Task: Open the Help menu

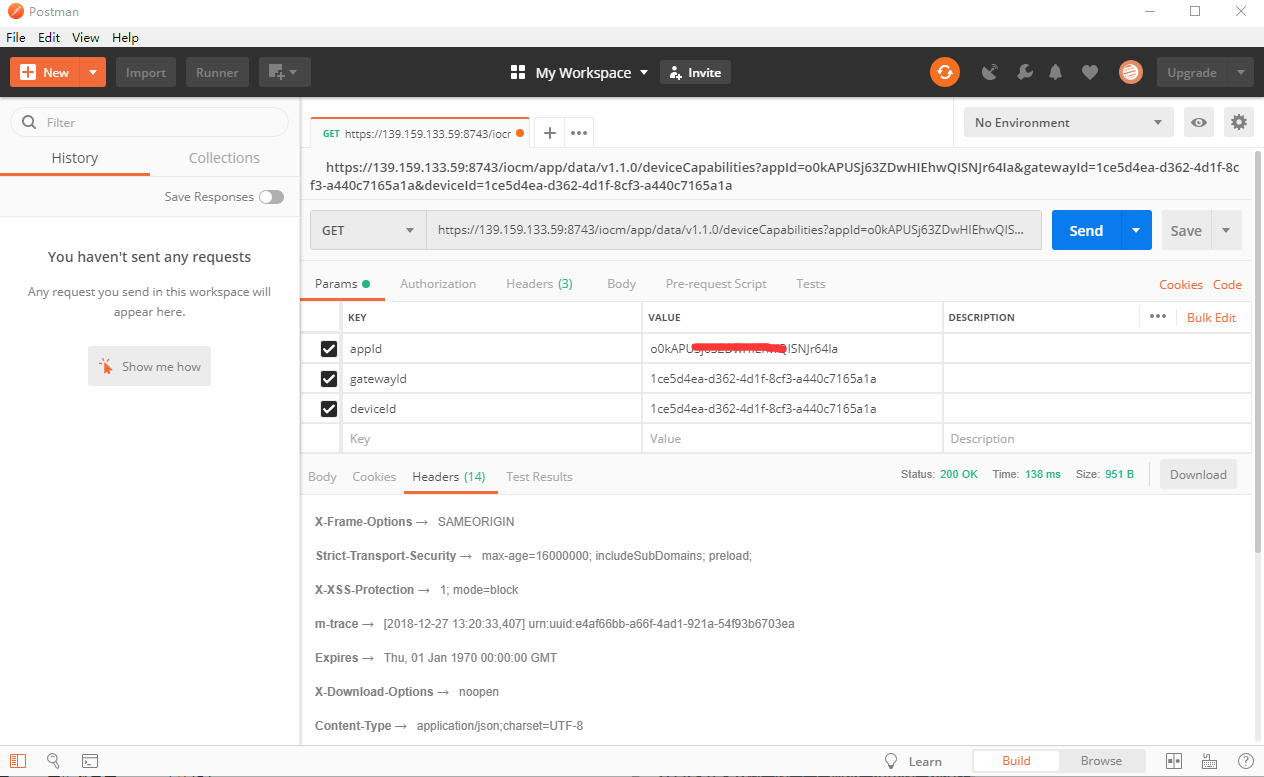Action: pyautogui.click(x=125, y=37)
